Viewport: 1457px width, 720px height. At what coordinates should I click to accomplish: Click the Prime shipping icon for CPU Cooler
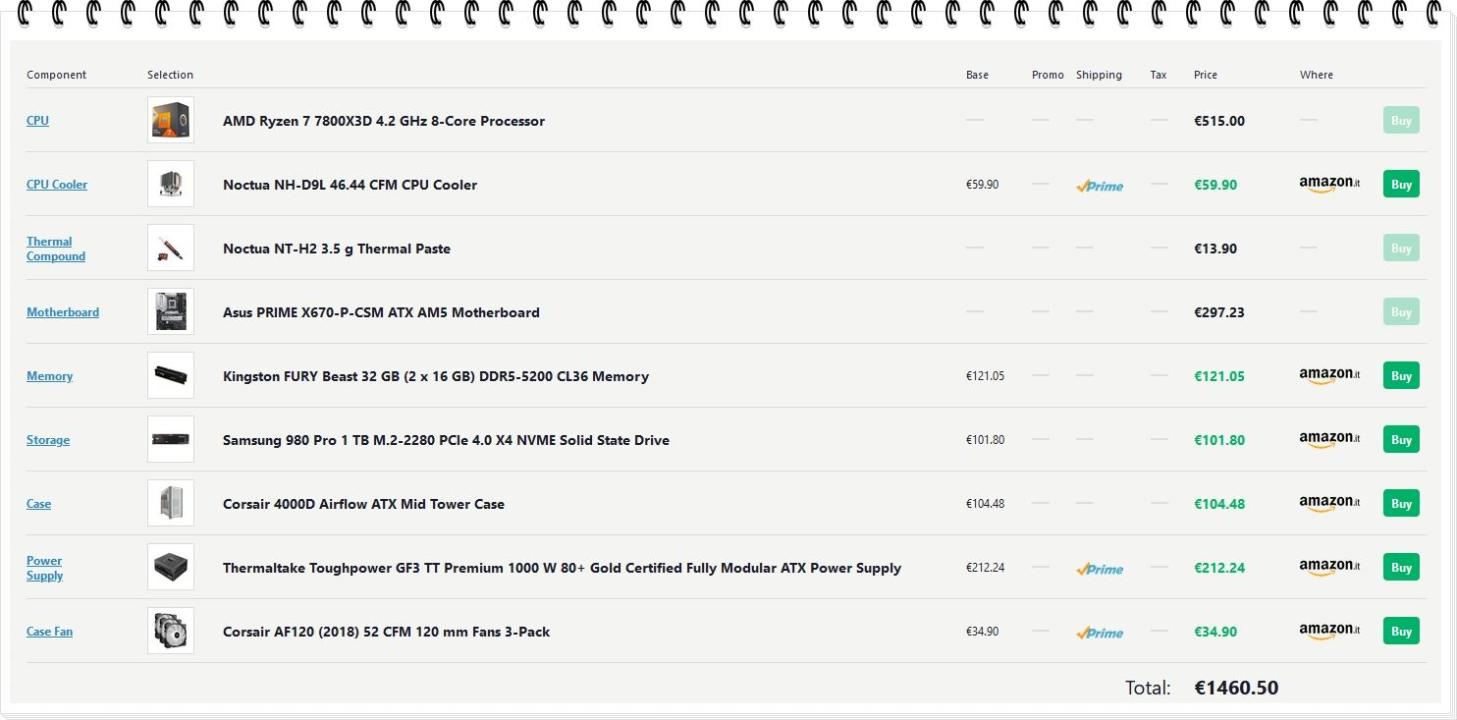pyautogui.click(x=1099, y=186)
